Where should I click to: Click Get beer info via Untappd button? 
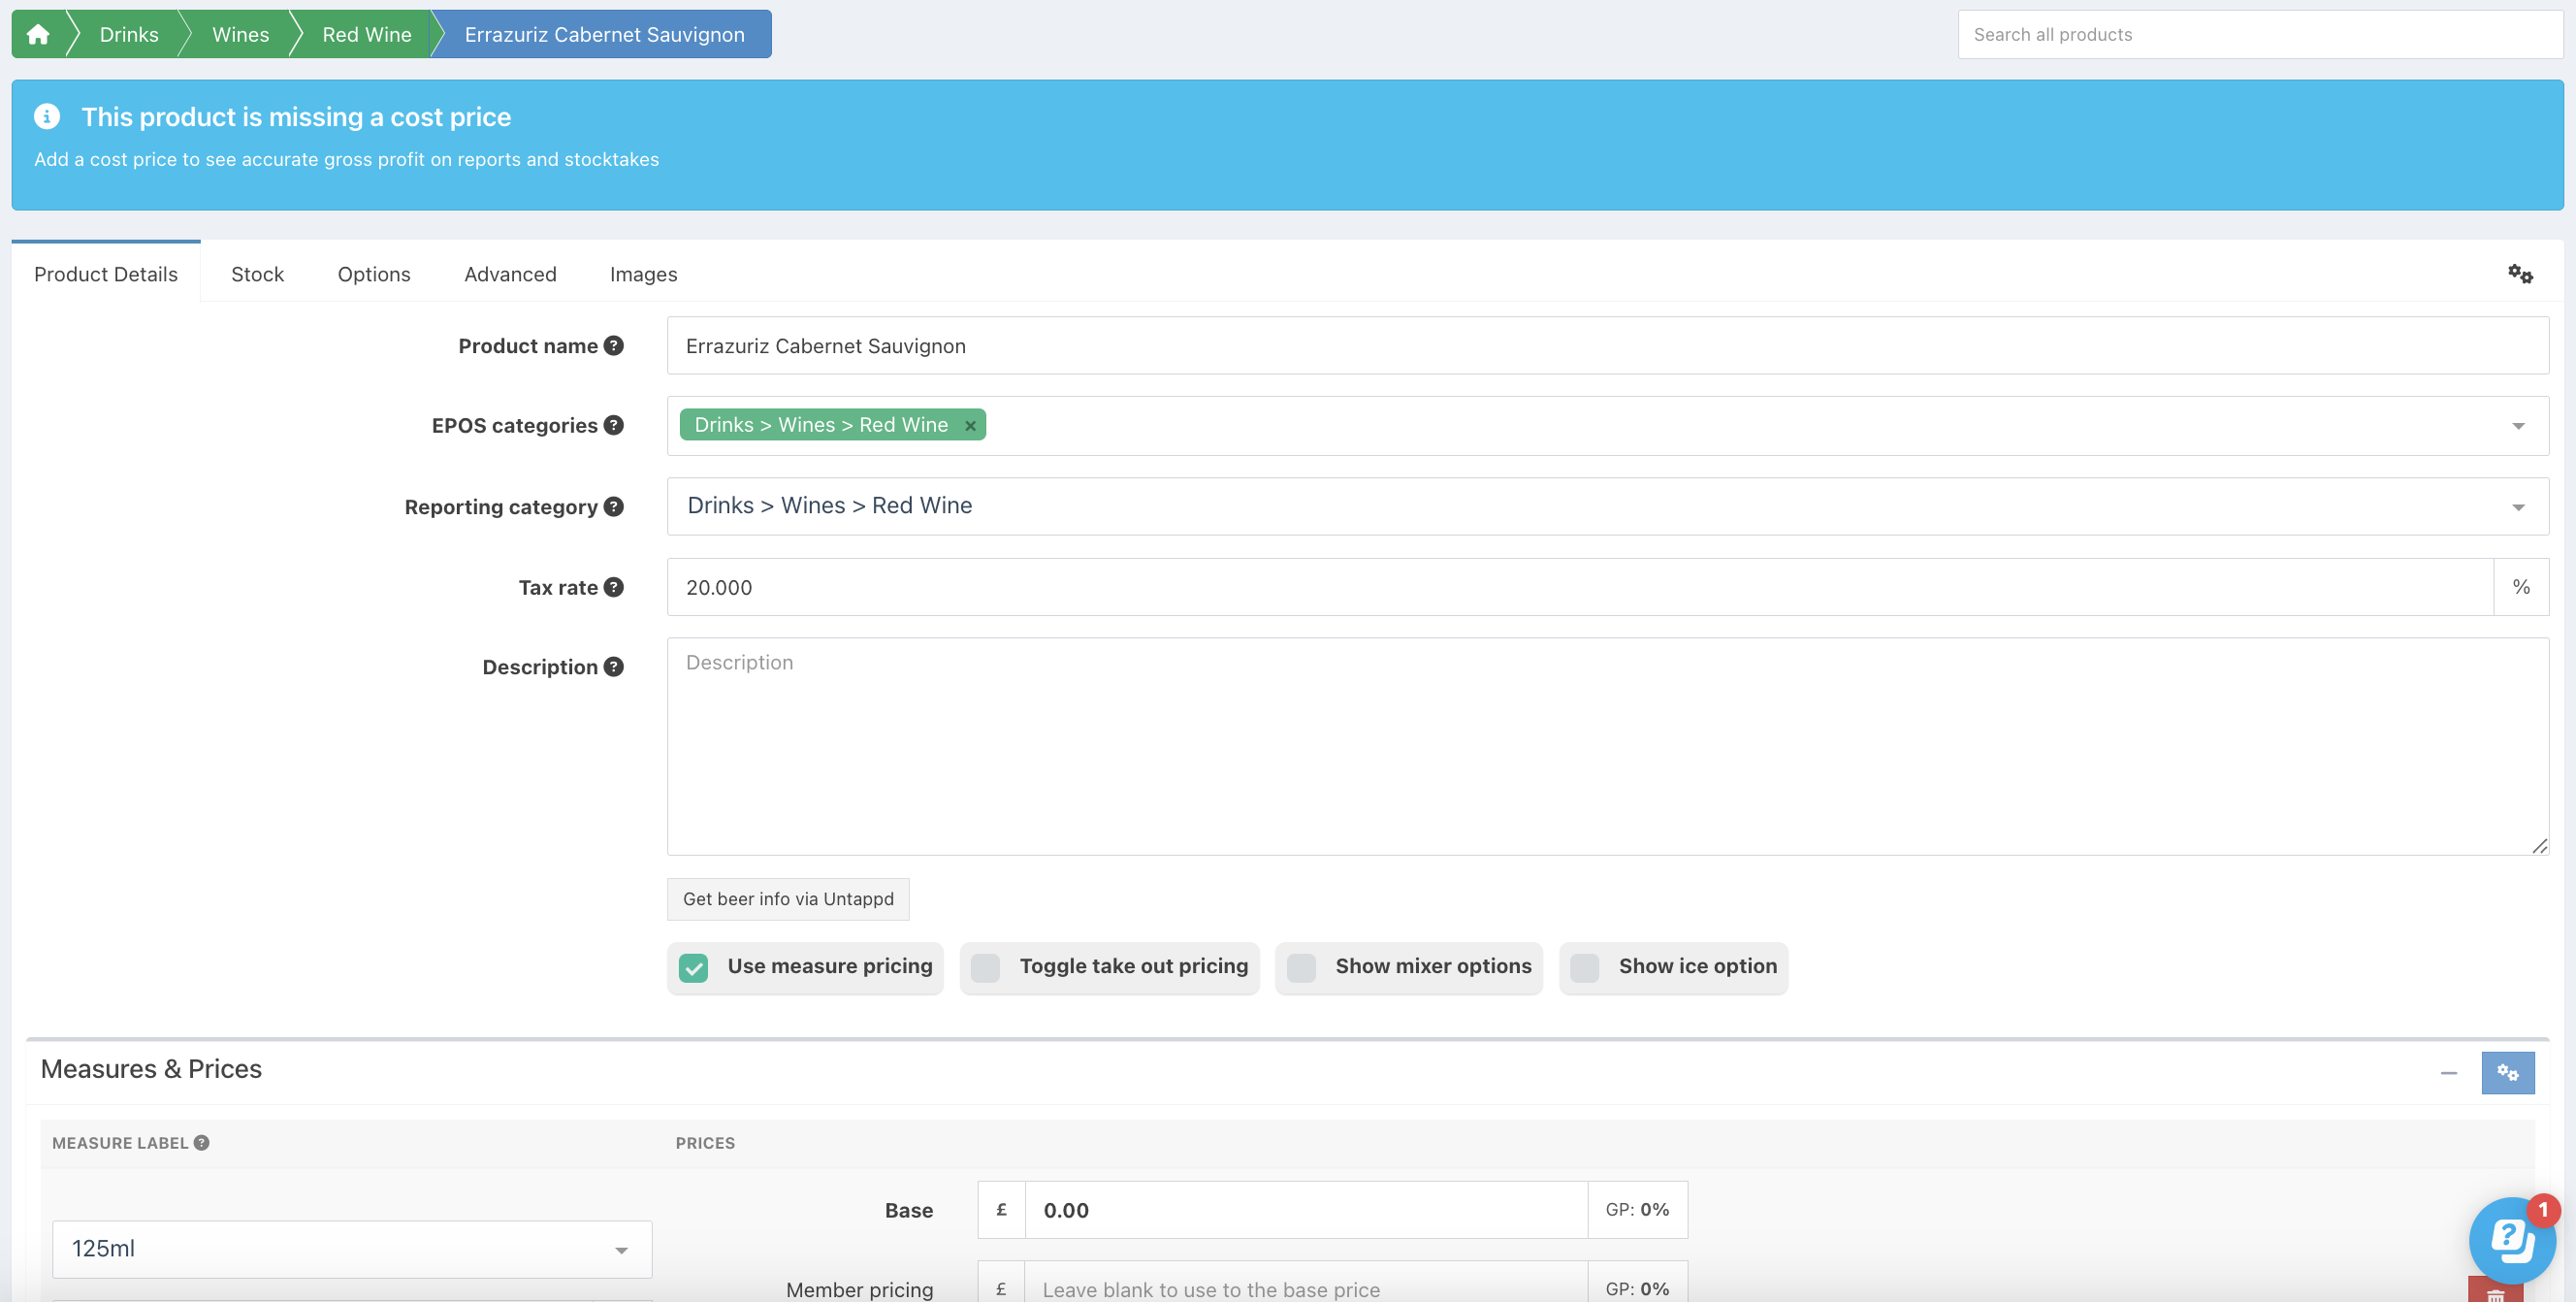[x=788, y=898]
